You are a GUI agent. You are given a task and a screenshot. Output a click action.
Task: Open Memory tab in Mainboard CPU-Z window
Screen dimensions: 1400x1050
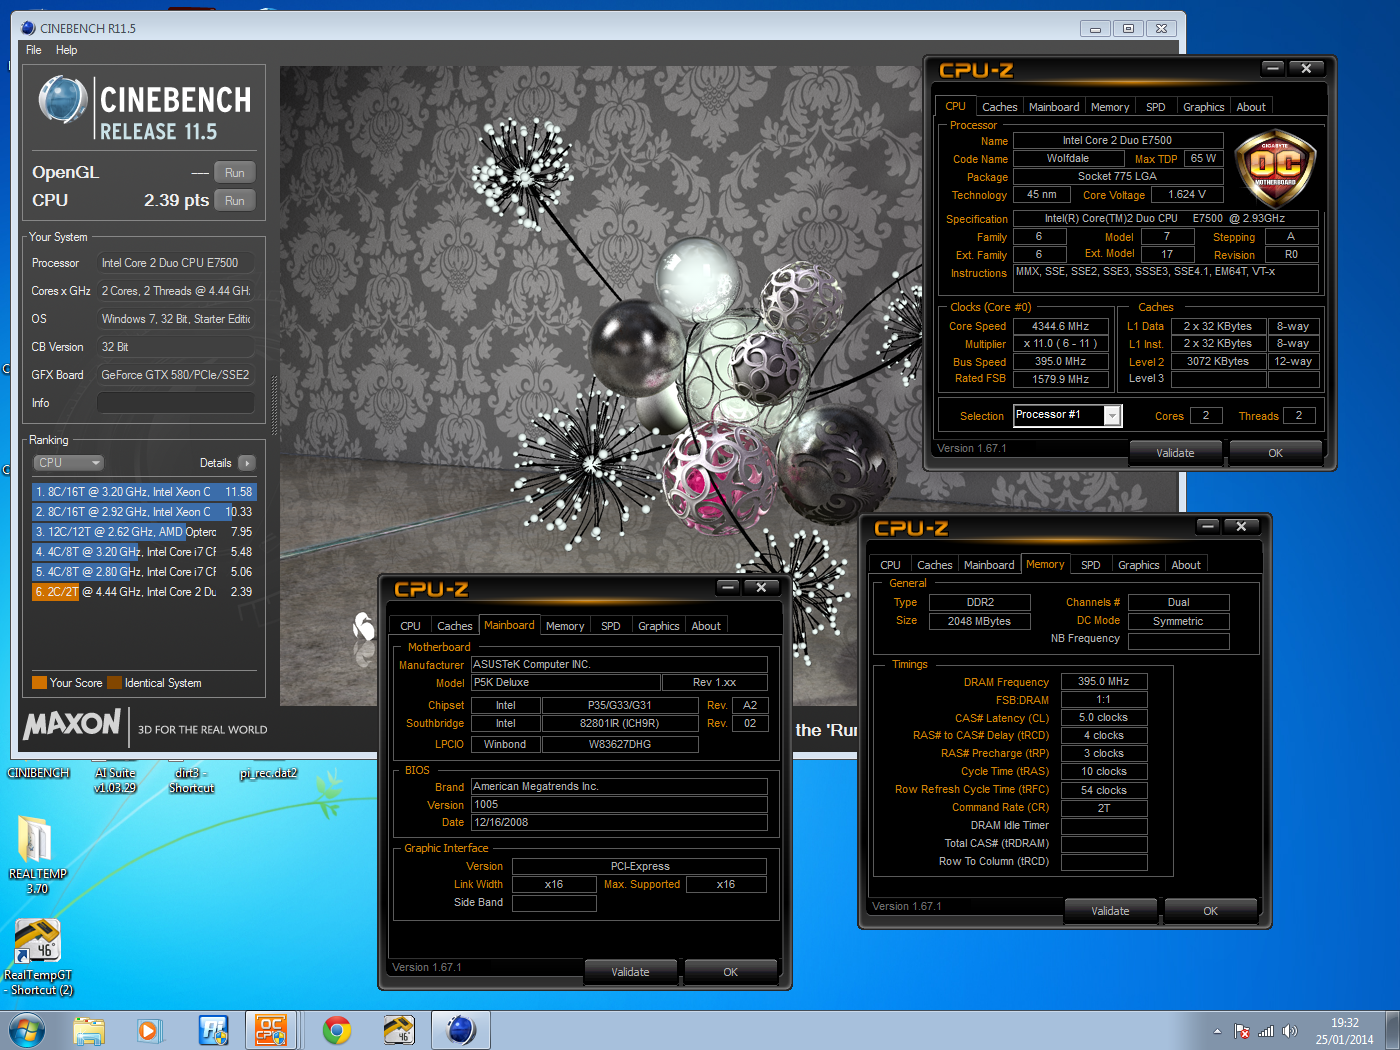click(x=565, y=626)
